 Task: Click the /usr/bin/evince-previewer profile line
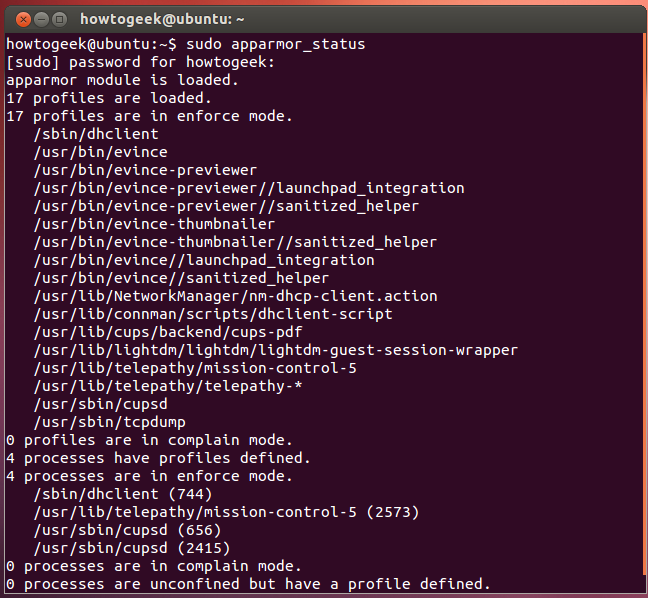[x=144, y=170]
